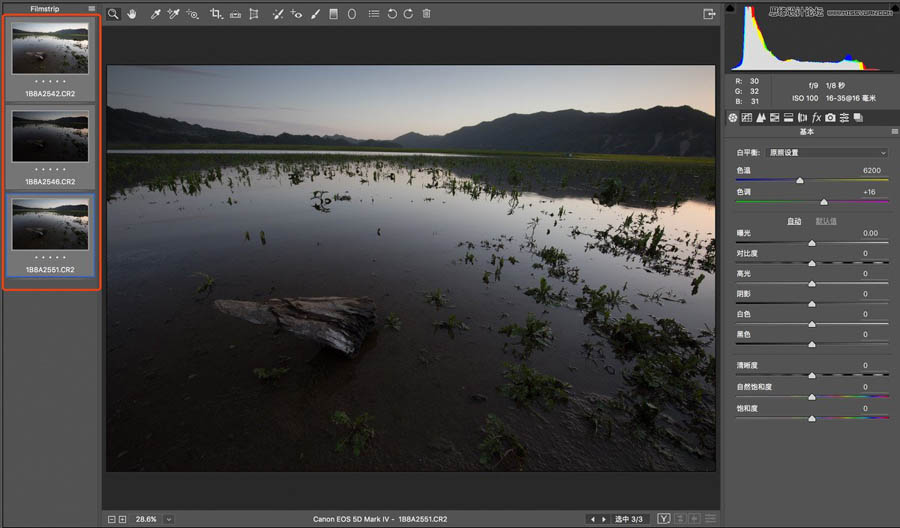Click the vibrance slider handle
The height and width of the screenshot is (528, 900).
click(812, 397)
